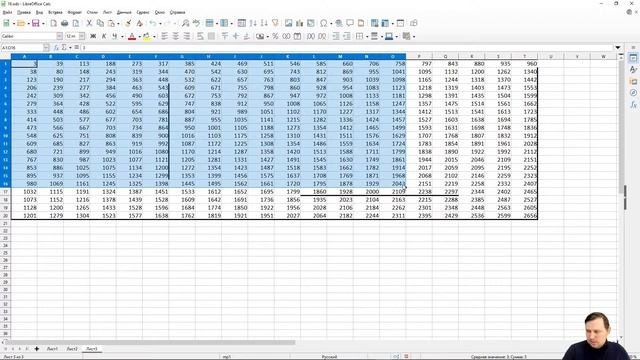Click the Print Preview icon
Viewport: 640px width, 360px height.
[x=76, y=23]
